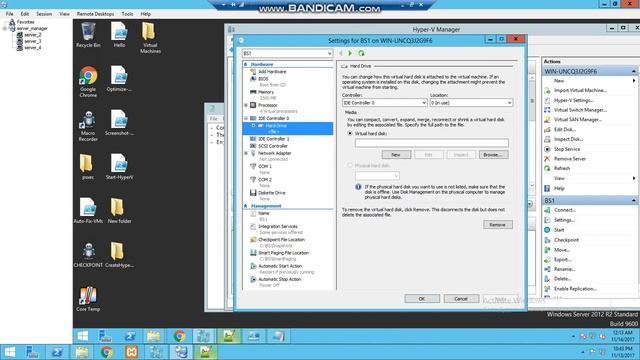This screenshot has width=640, height=360.
Task: Open the View menu in the menu bar
Action: point(64,14)
